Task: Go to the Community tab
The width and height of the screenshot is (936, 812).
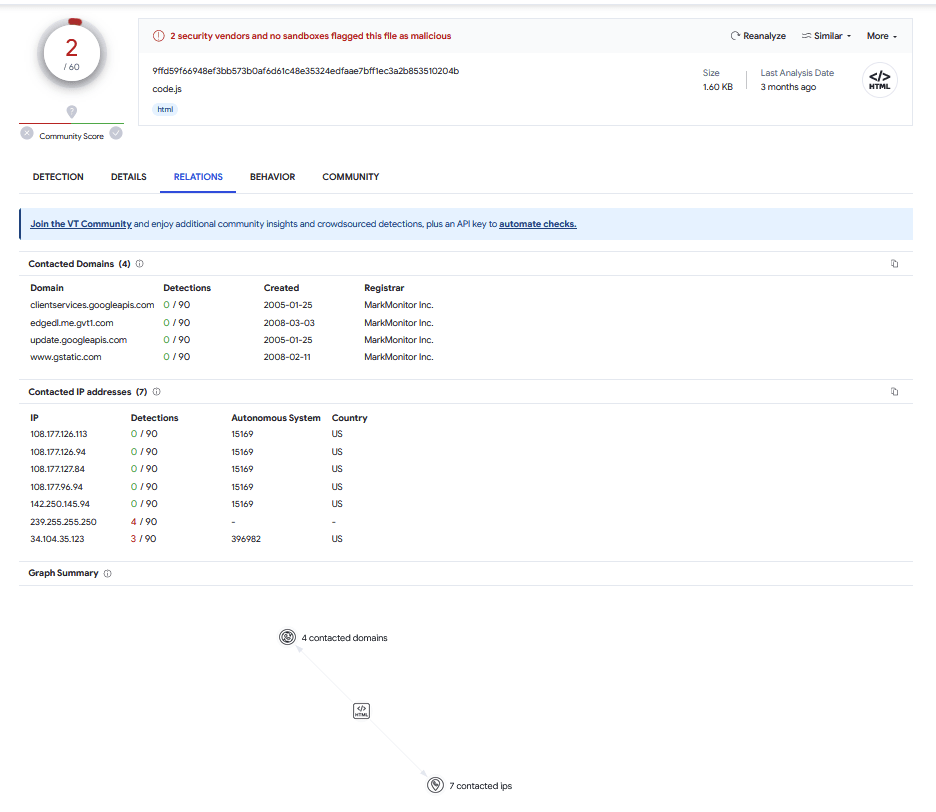Action: point(350,177)
